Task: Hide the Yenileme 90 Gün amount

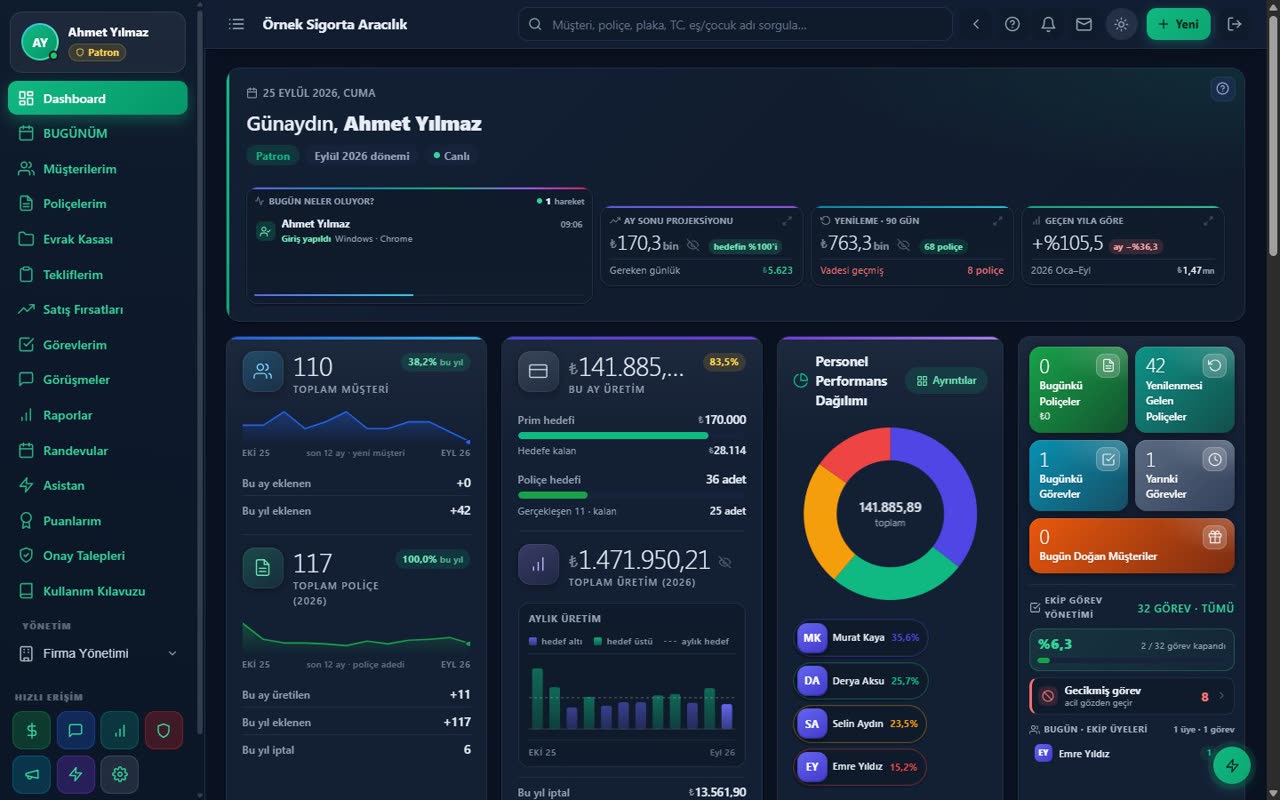Action: (x=904, y=245)
